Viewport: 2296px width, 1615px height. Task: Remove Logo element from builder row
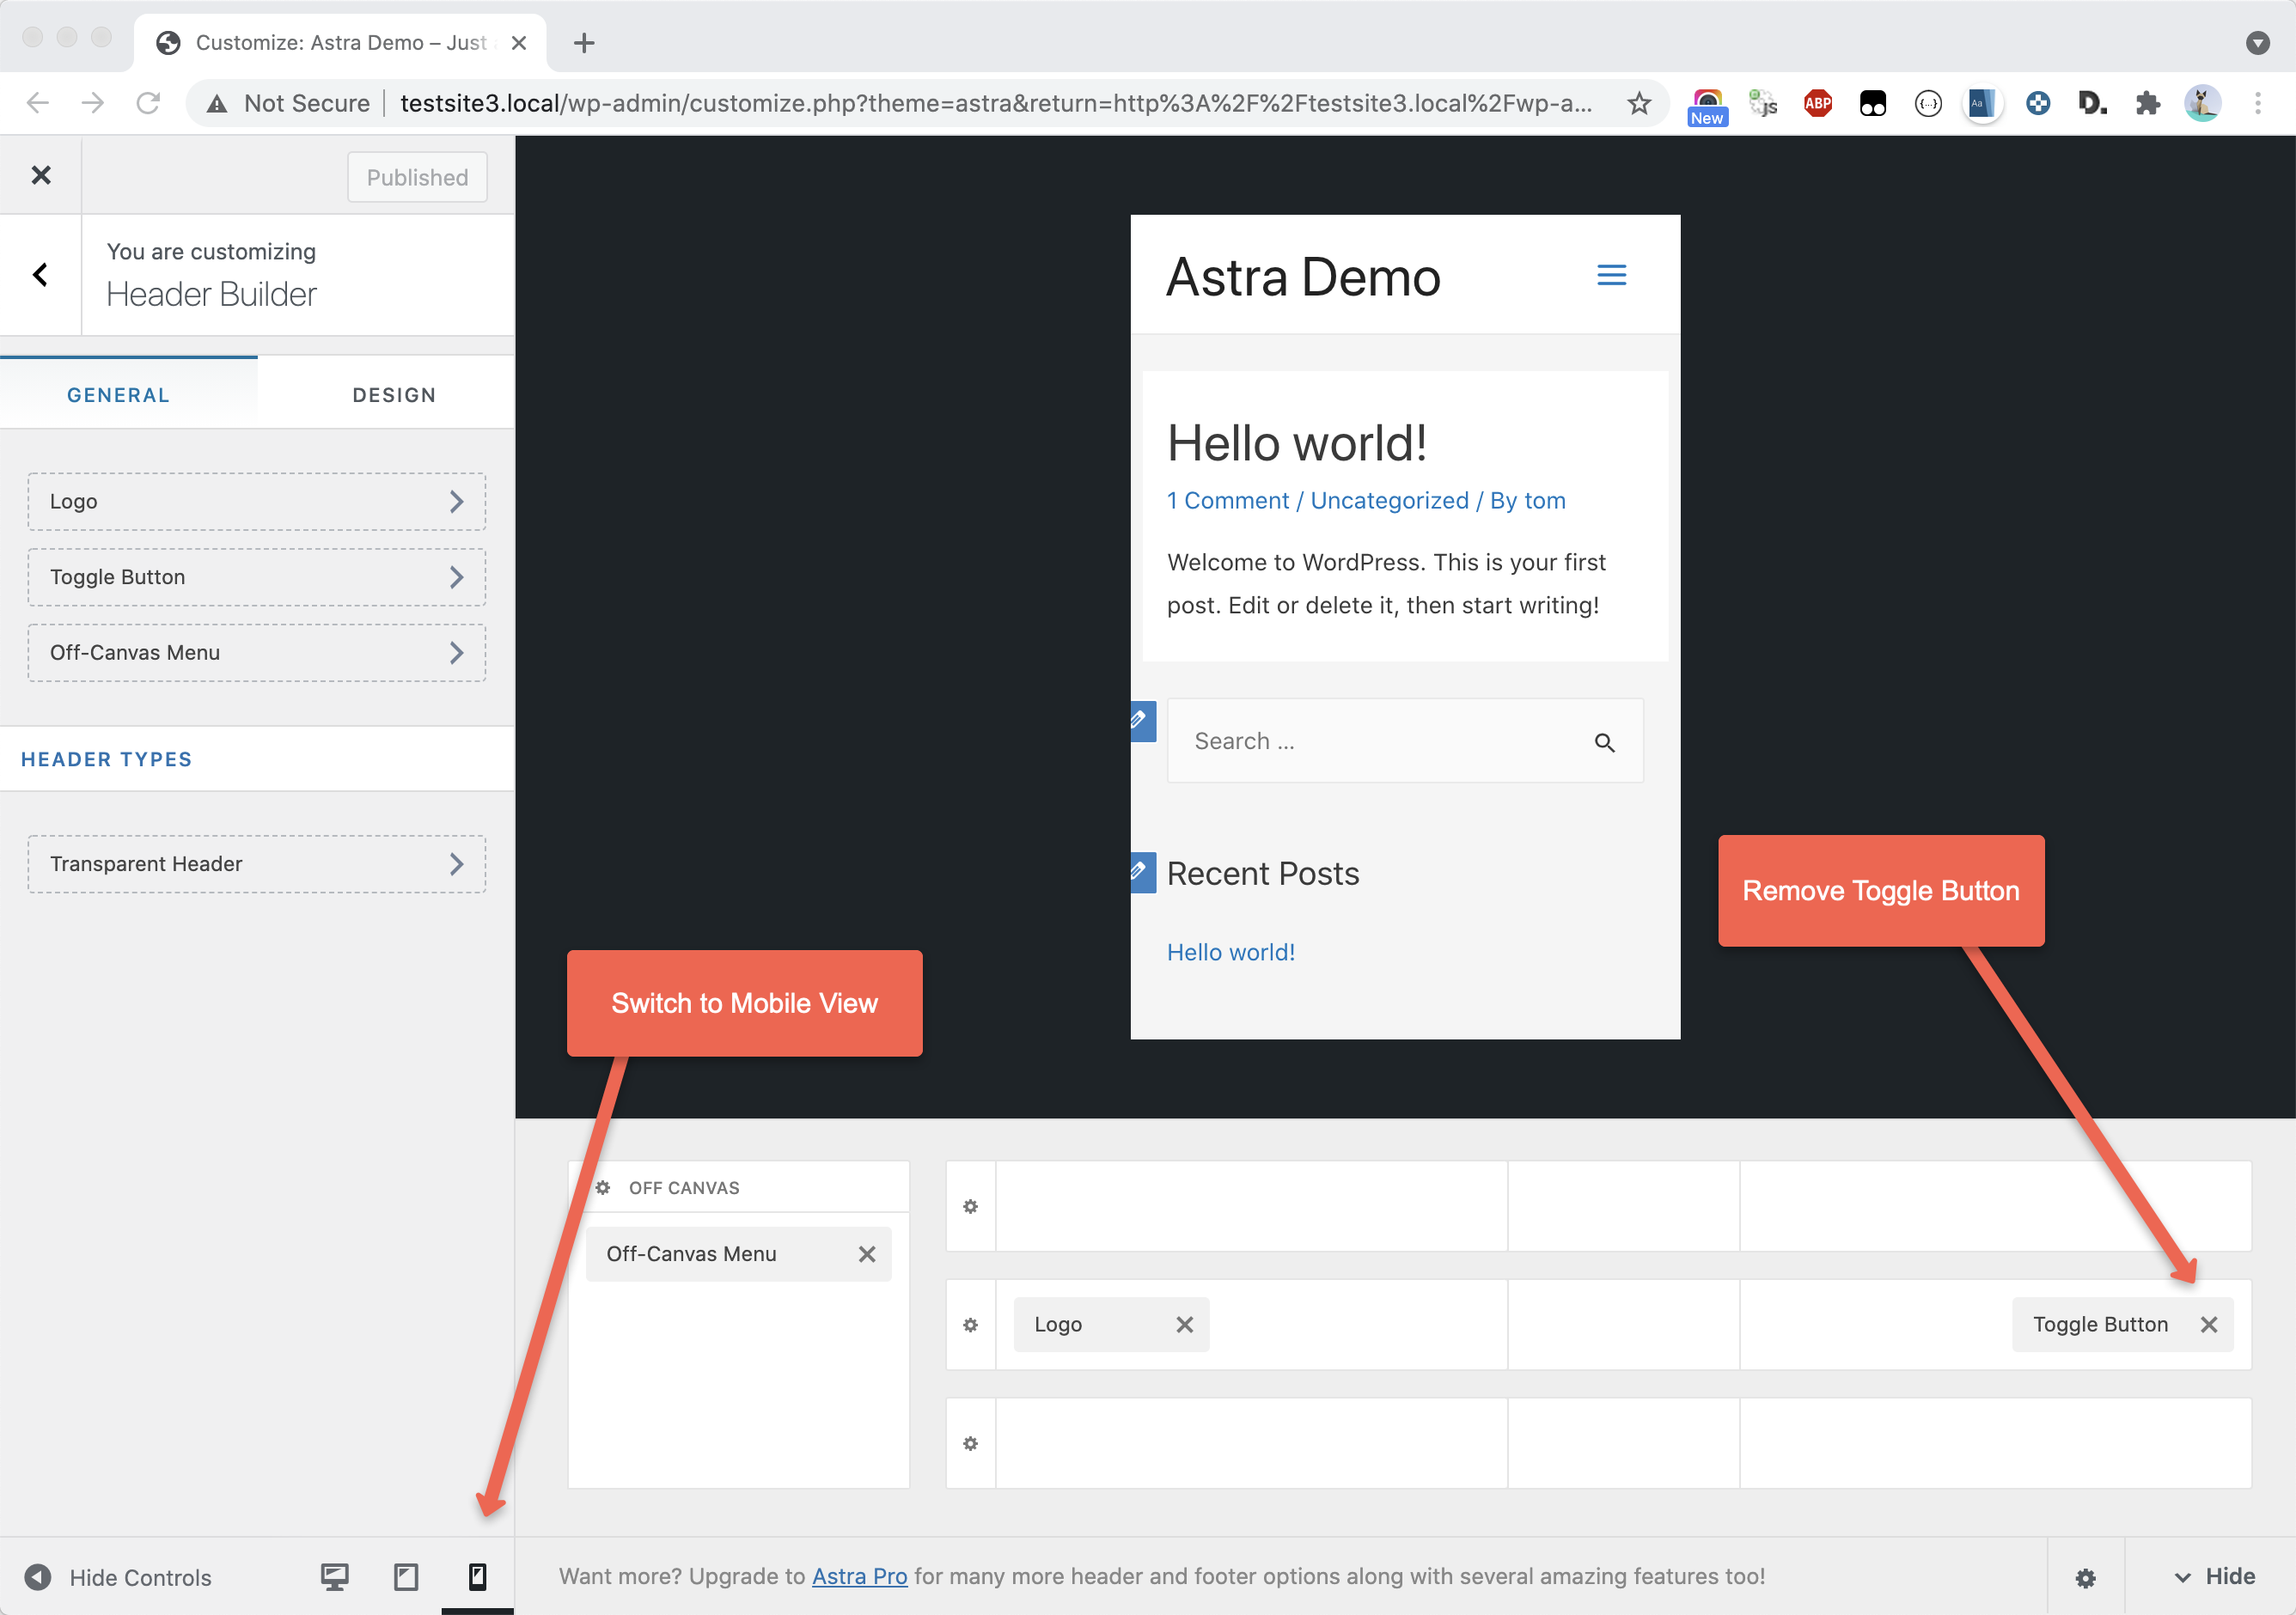click(x=1184, y=1324)
